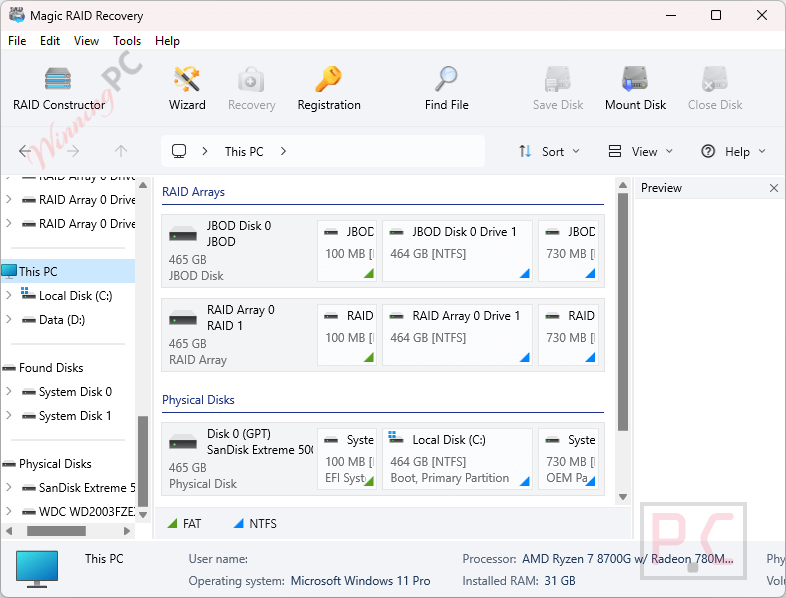Go forward with the right arrow

click(73, 151)
